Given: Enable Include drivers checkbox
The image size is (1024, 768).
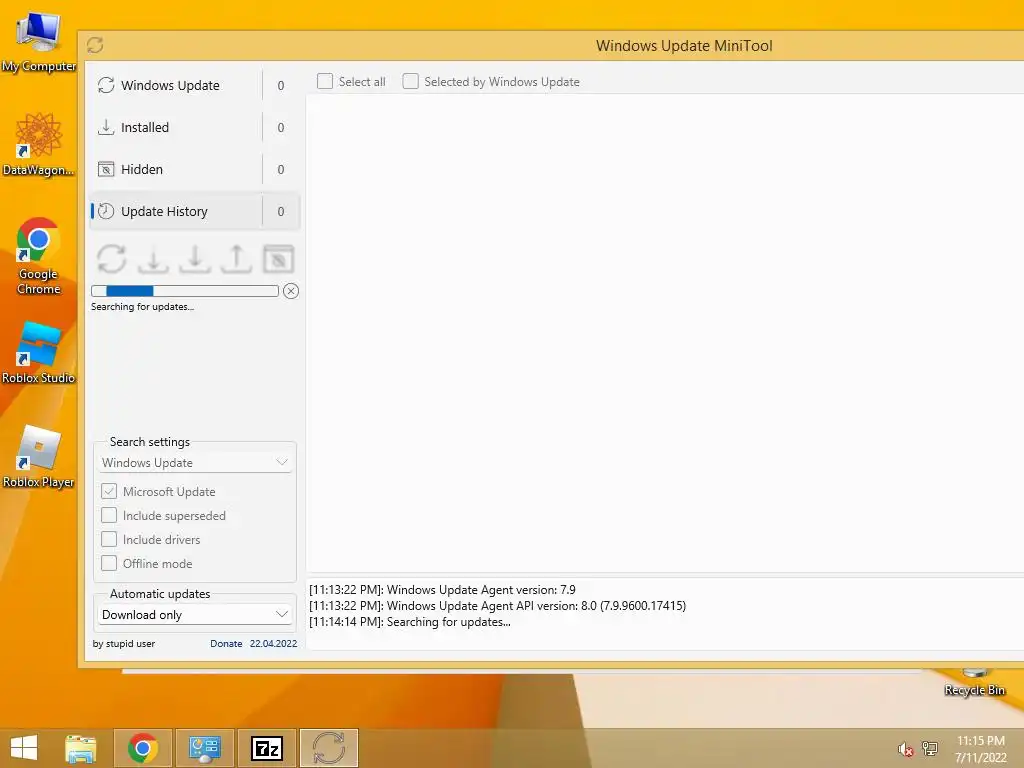Looking at the screenshot, I should (109, 539).
